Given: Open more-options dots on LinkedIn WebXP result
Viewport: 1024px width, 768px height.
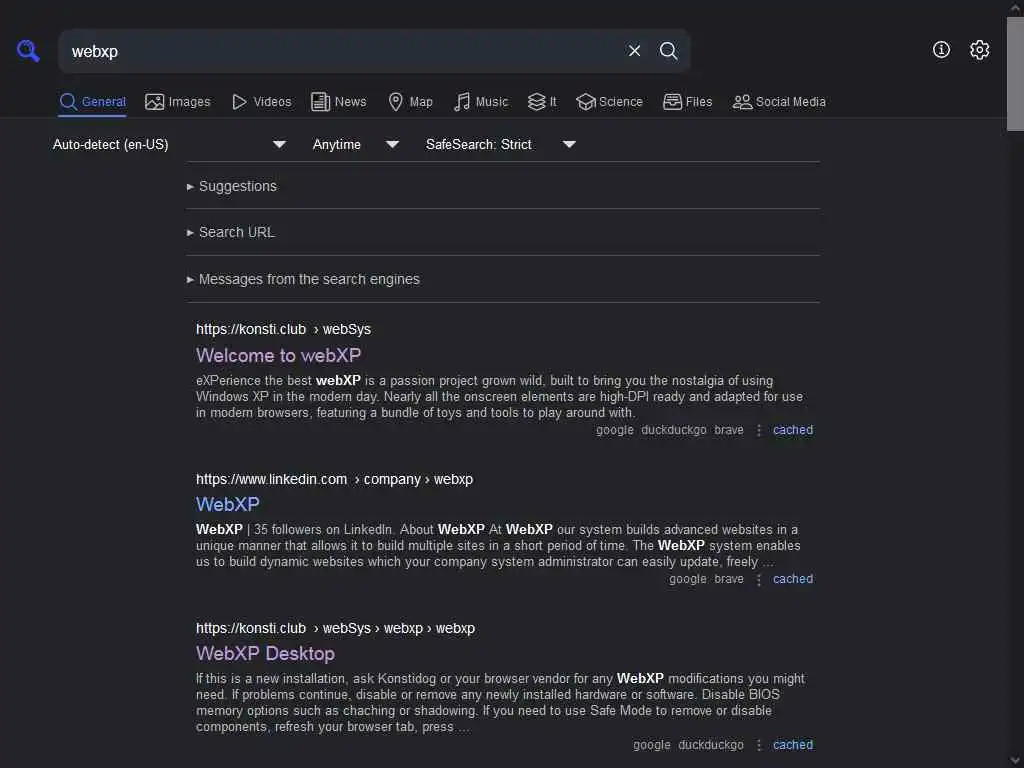Looking at the screenshot, I should point(758,579).
